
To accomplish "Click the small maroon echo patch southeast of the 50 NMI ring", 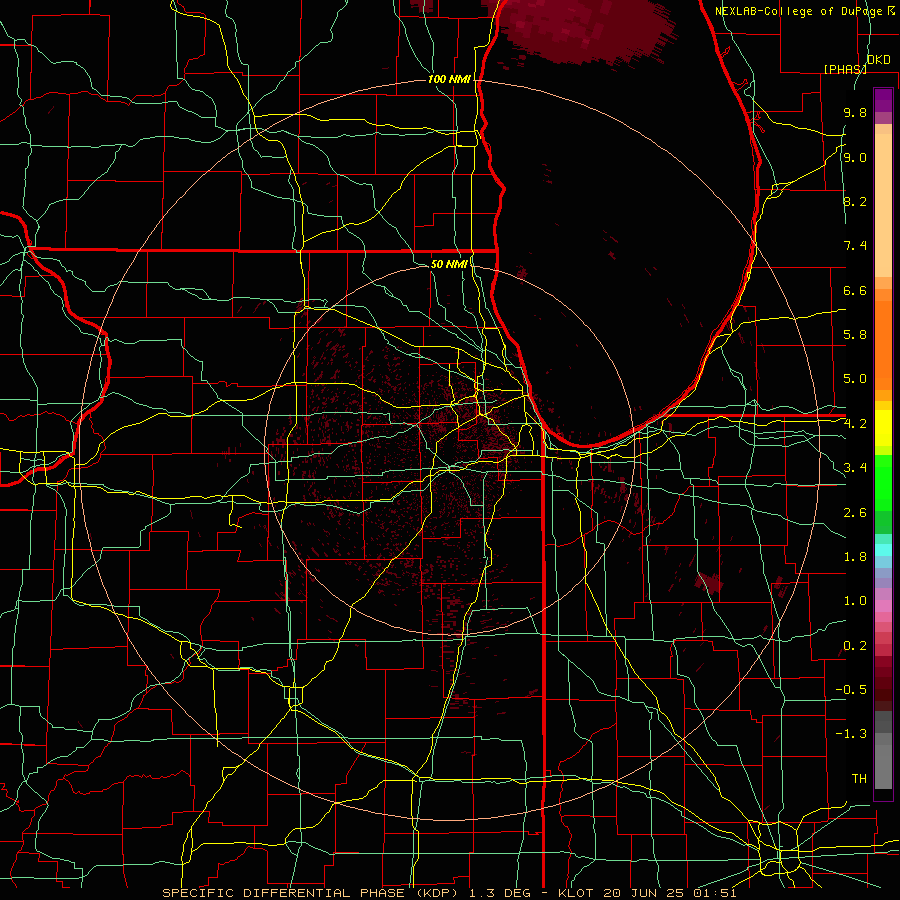I will (708, 583).
